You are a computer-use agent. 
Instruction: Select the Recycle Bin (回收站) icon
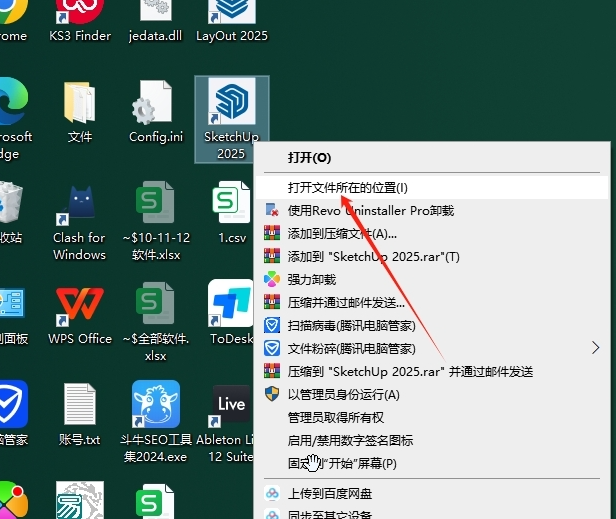[x=11, y=213]
